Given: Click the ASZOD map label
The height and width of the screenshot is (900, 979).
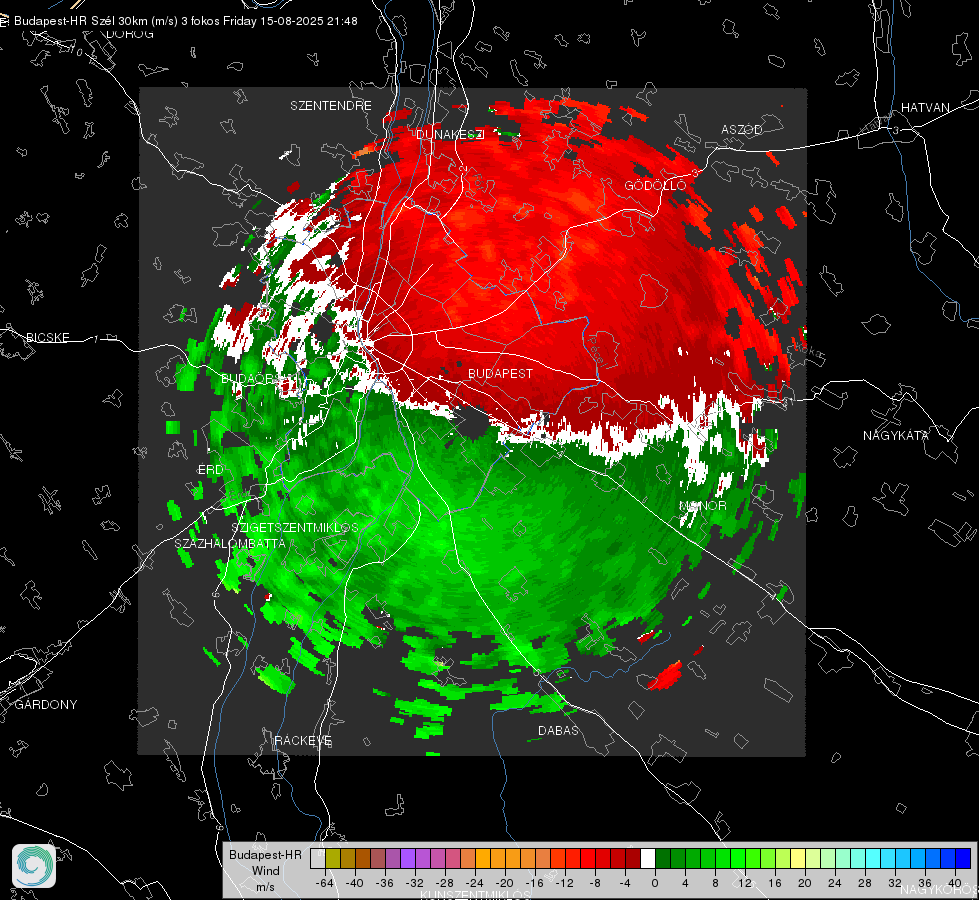Looking at the screenshot, I should pos(742,130).
